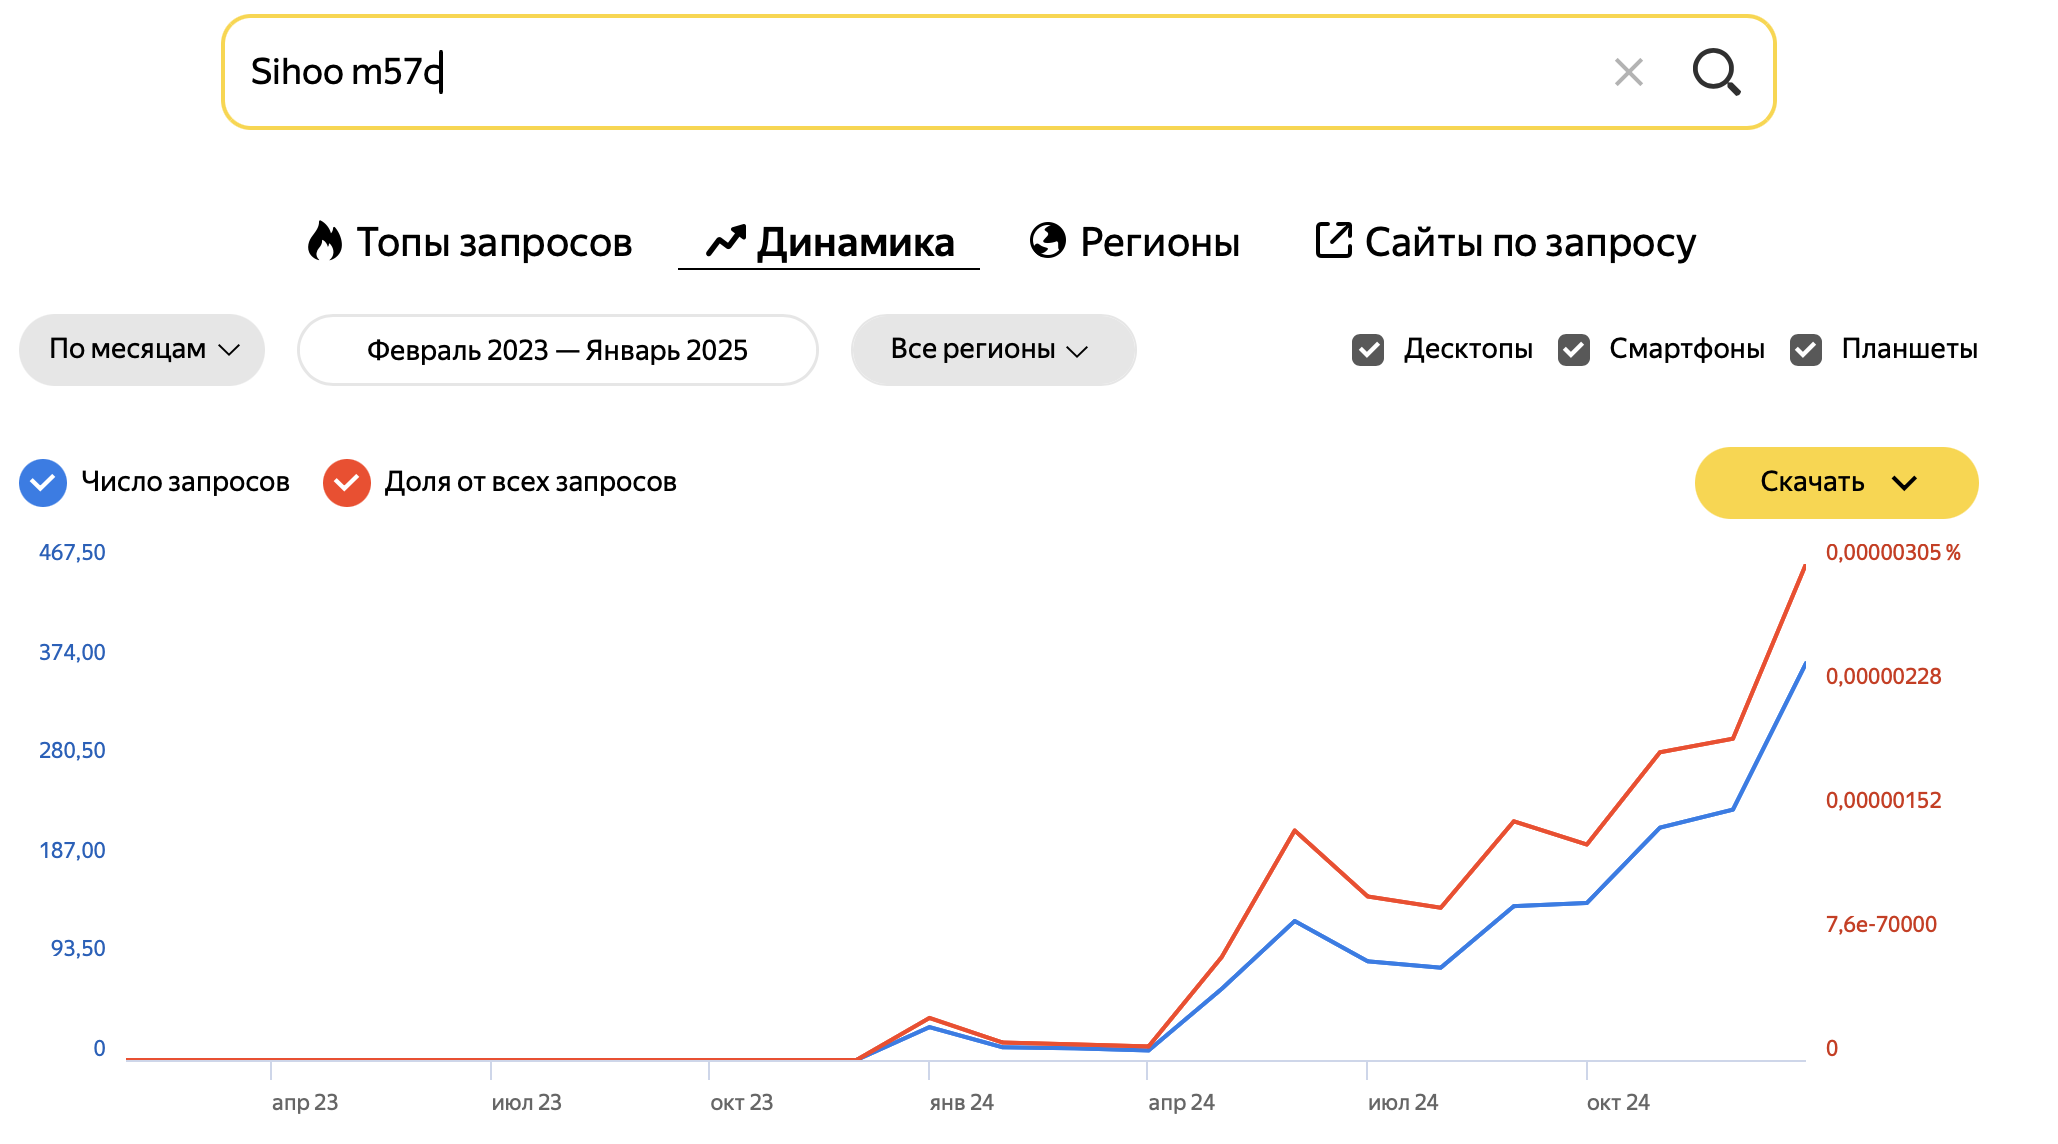Screen dimensions: 2058x1144
Task: Click the 93,50 left axis value
Action: tap(78, 949)
